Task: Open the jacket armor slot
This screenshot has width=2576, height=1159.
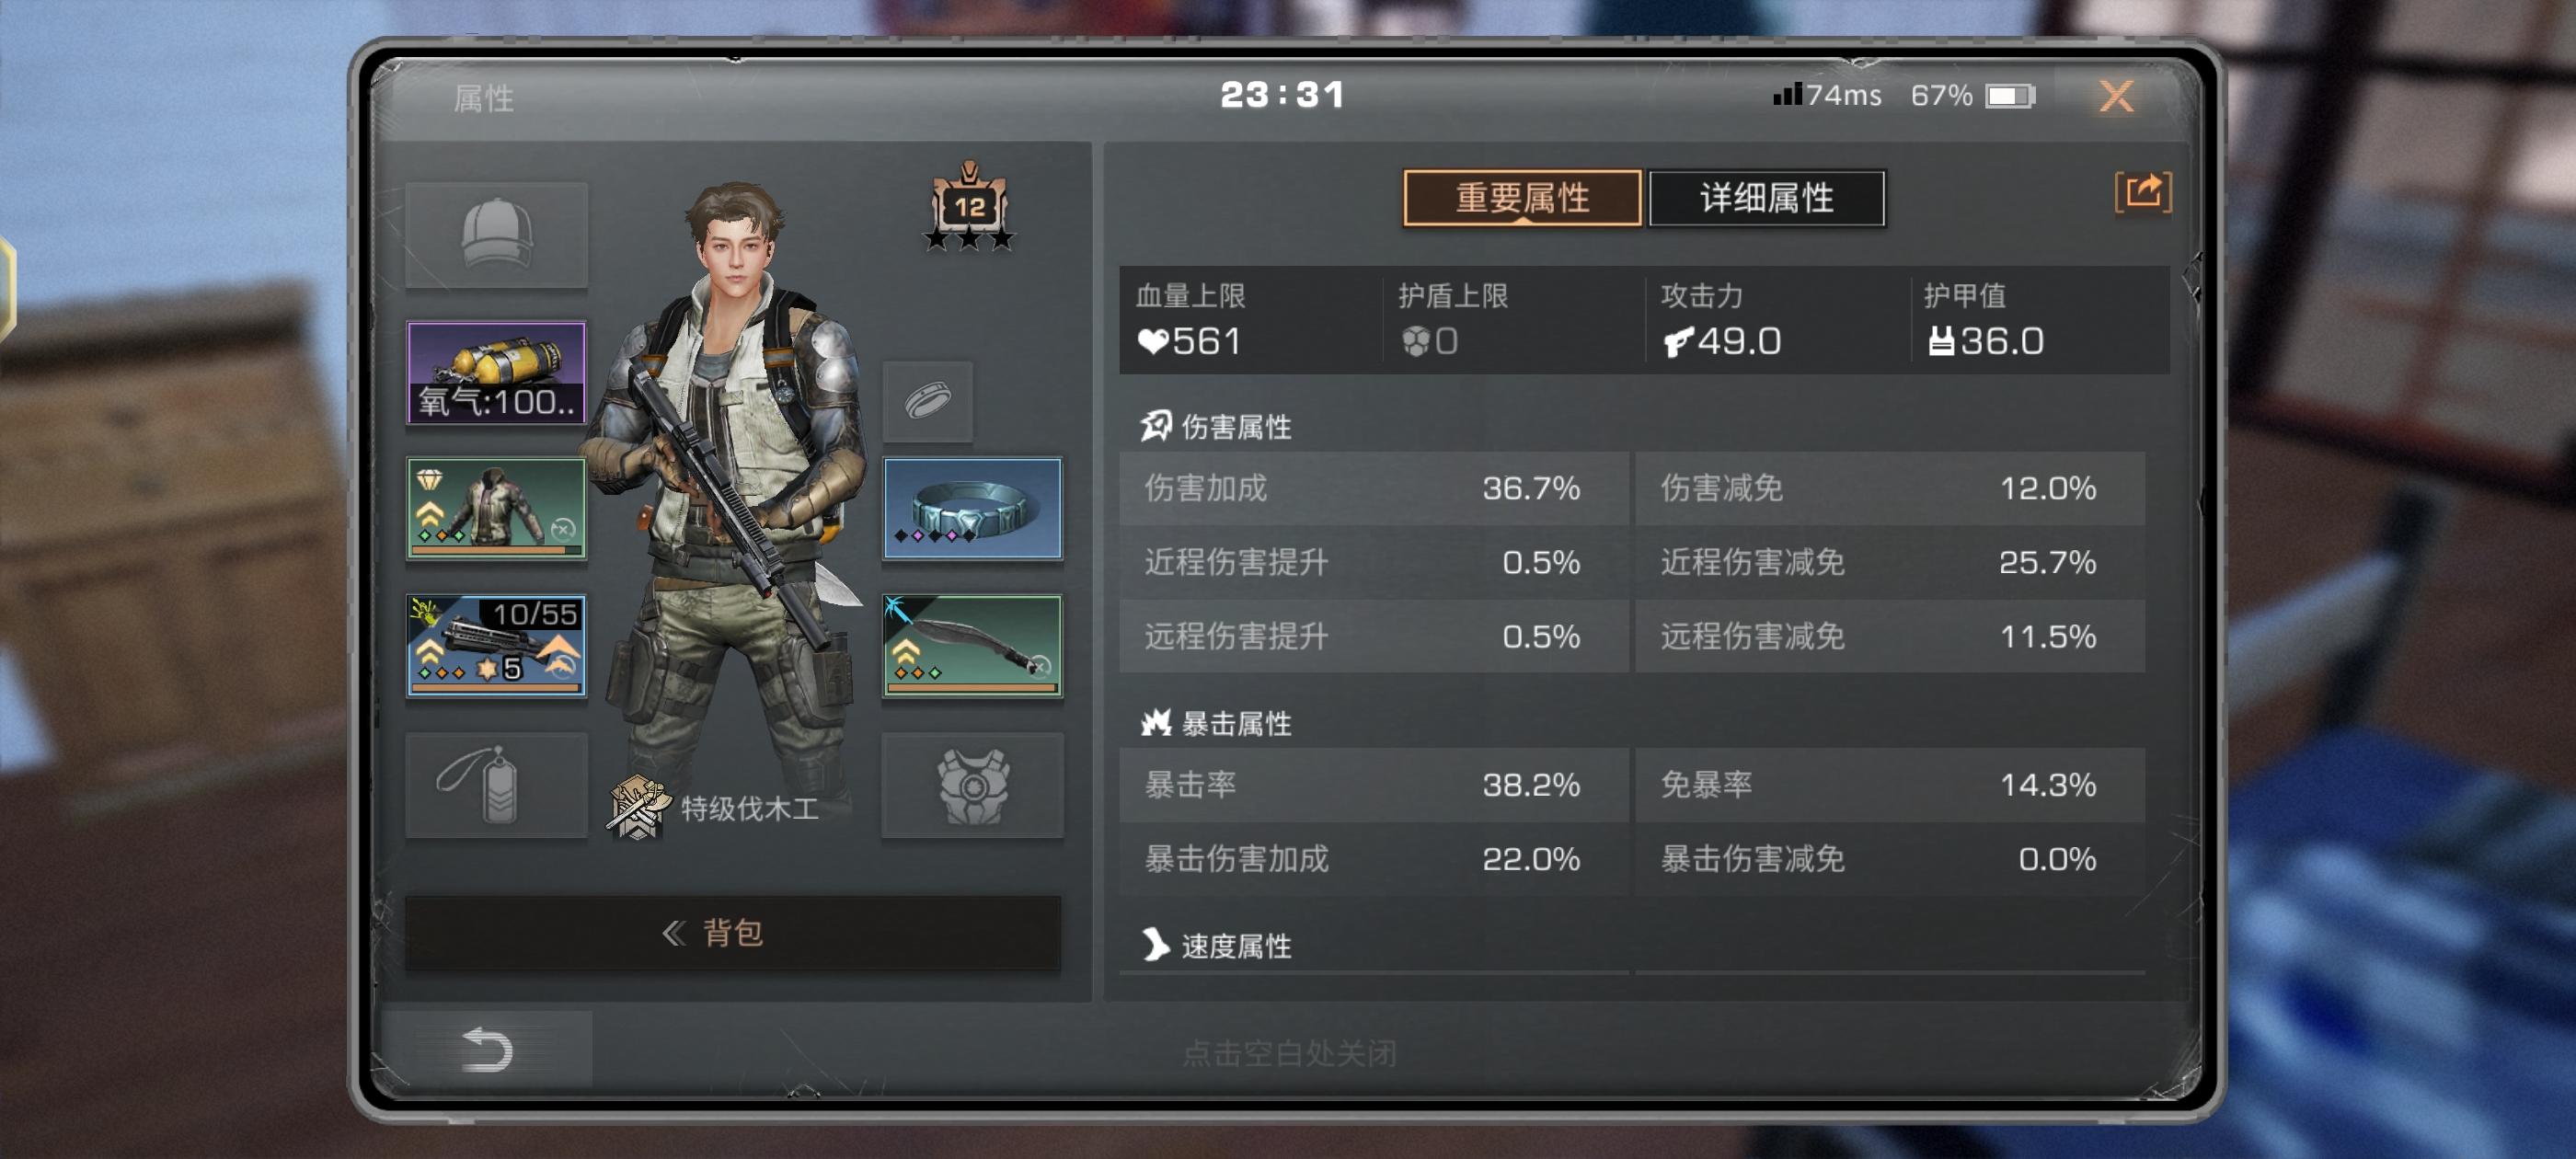Action: tap(496, 508)
